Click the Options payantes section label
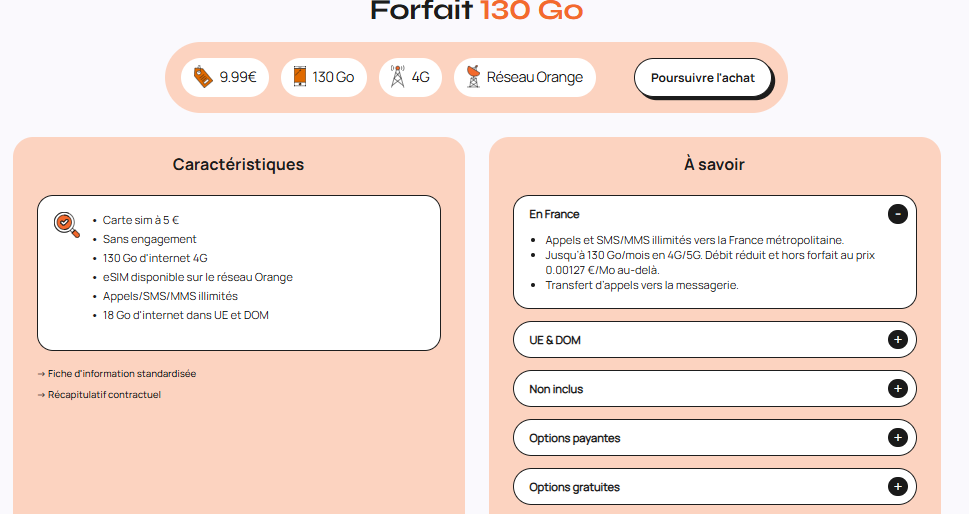 click(x=575, y=438)
